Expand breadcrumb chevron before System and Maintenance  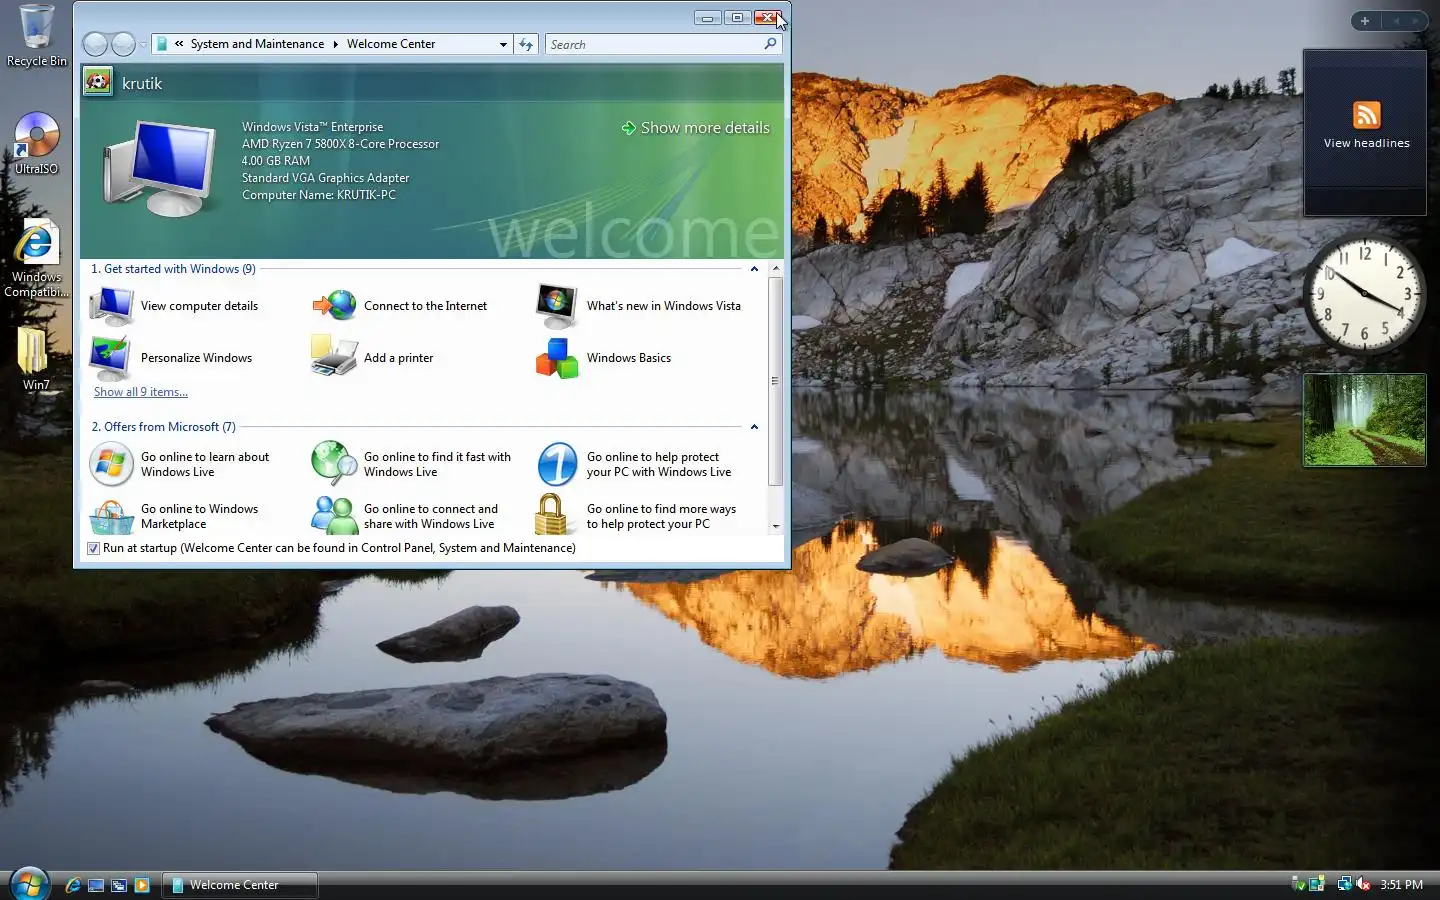point(179,44)
